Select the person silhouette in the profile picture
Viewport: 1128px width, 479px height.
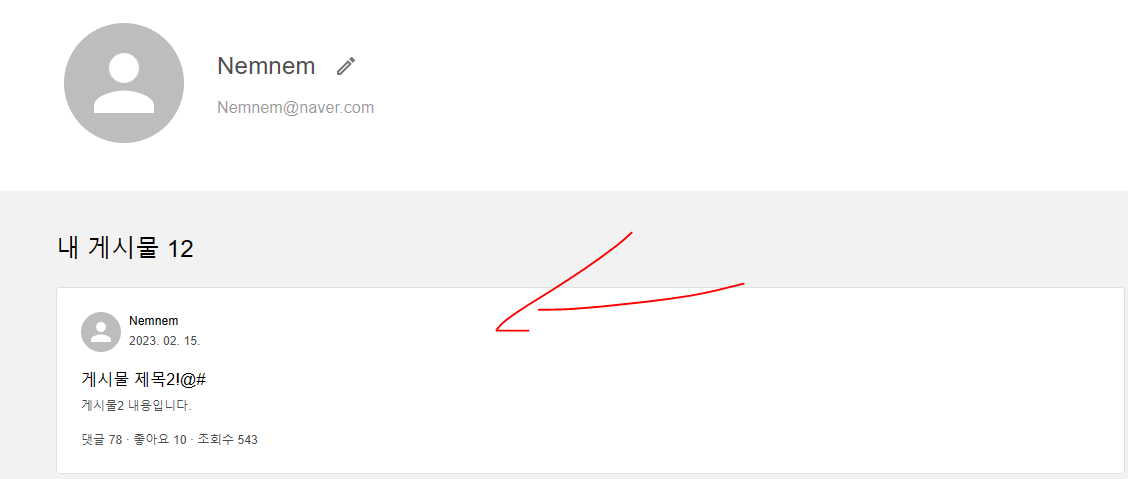(x=124, y=83)
